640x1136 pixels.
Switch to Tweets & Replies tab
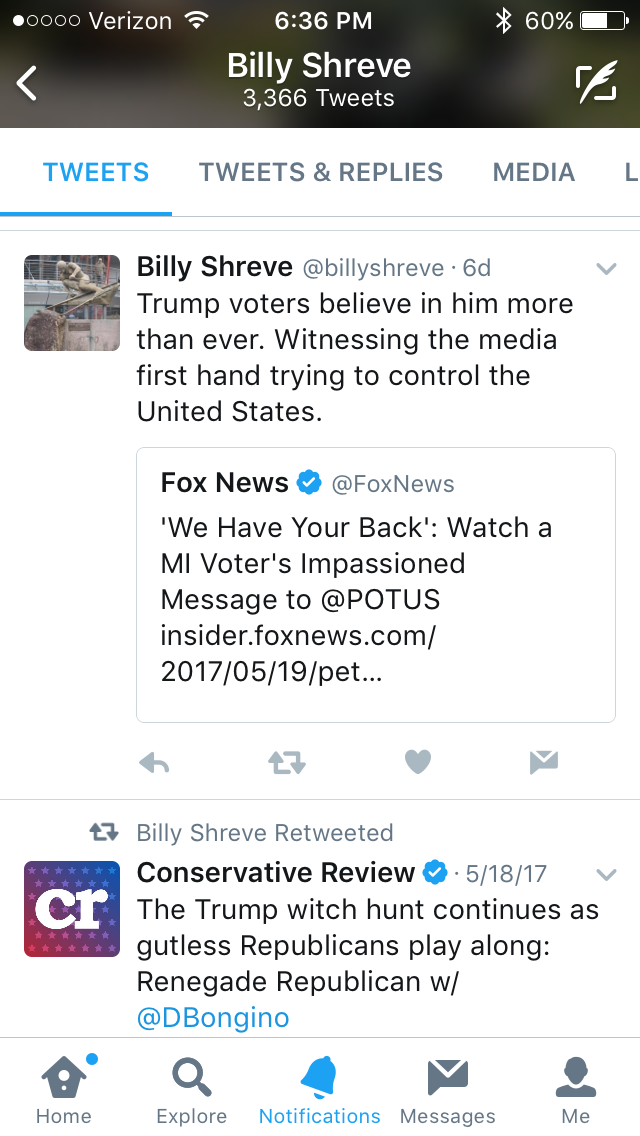(x=320, y=172)
